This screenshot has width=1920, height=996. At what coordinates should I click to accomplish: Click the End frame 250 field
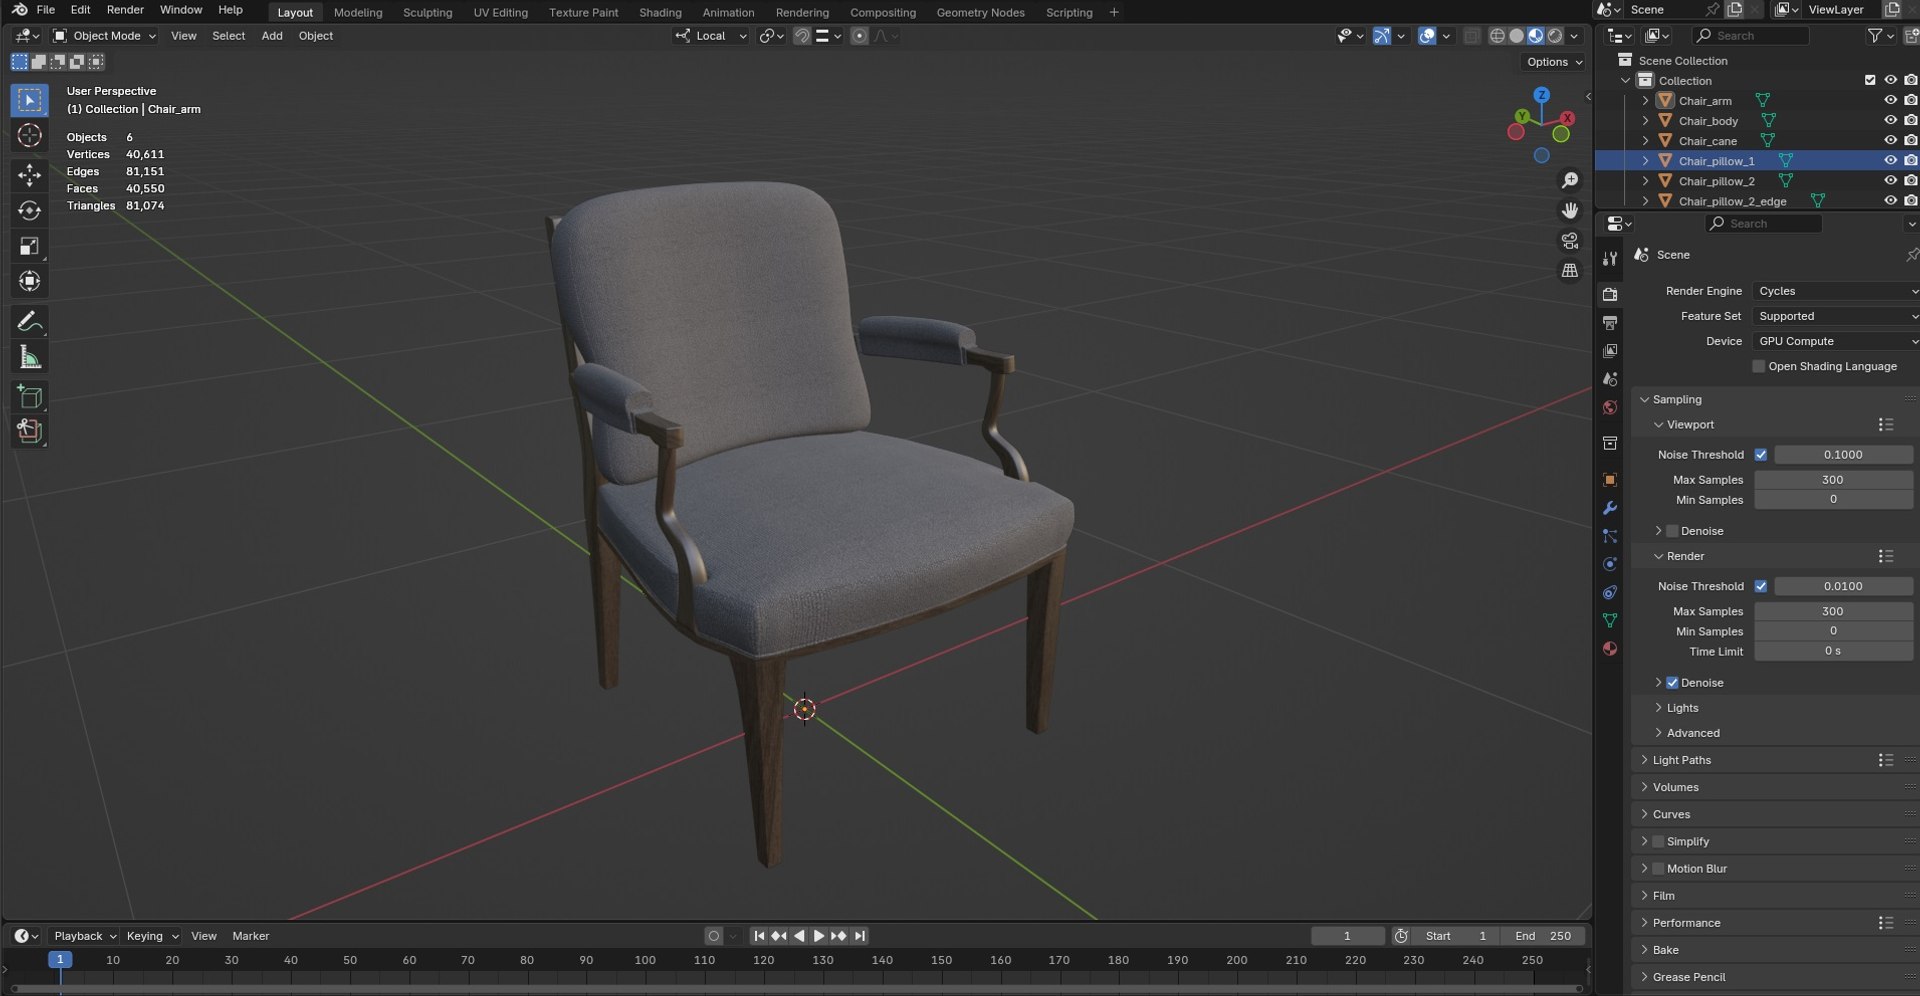click(1543, 937)
